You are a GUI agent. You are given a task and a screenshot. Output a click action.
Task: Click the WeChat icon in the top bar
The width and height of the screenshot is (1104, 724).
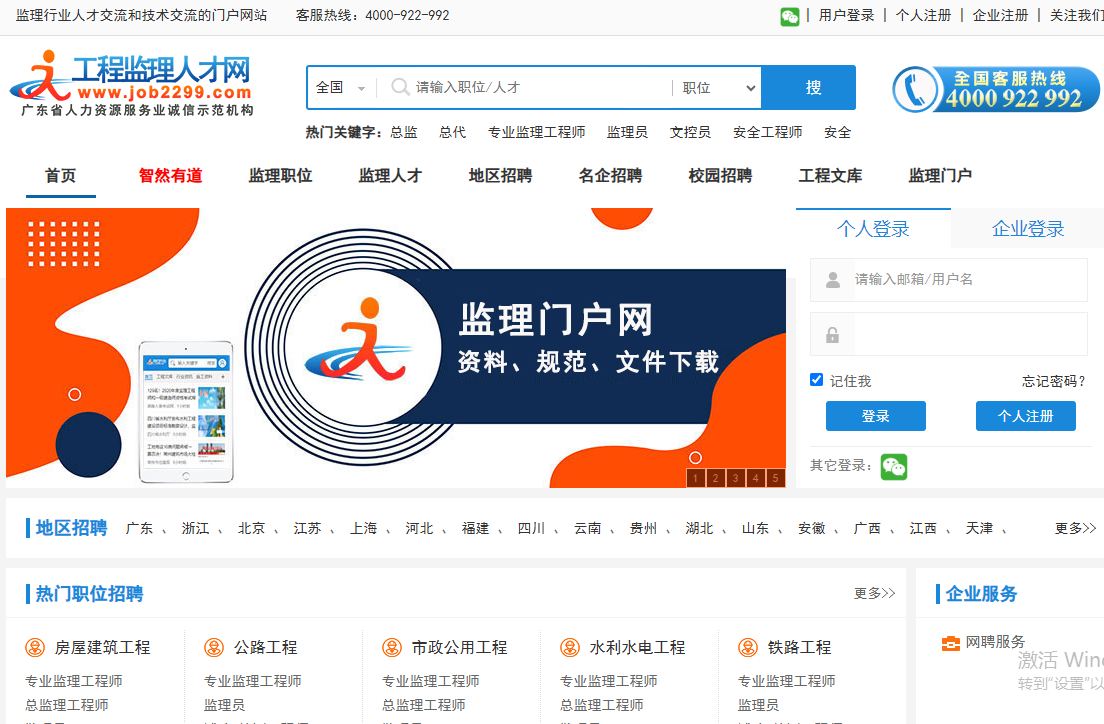[789, 16]
